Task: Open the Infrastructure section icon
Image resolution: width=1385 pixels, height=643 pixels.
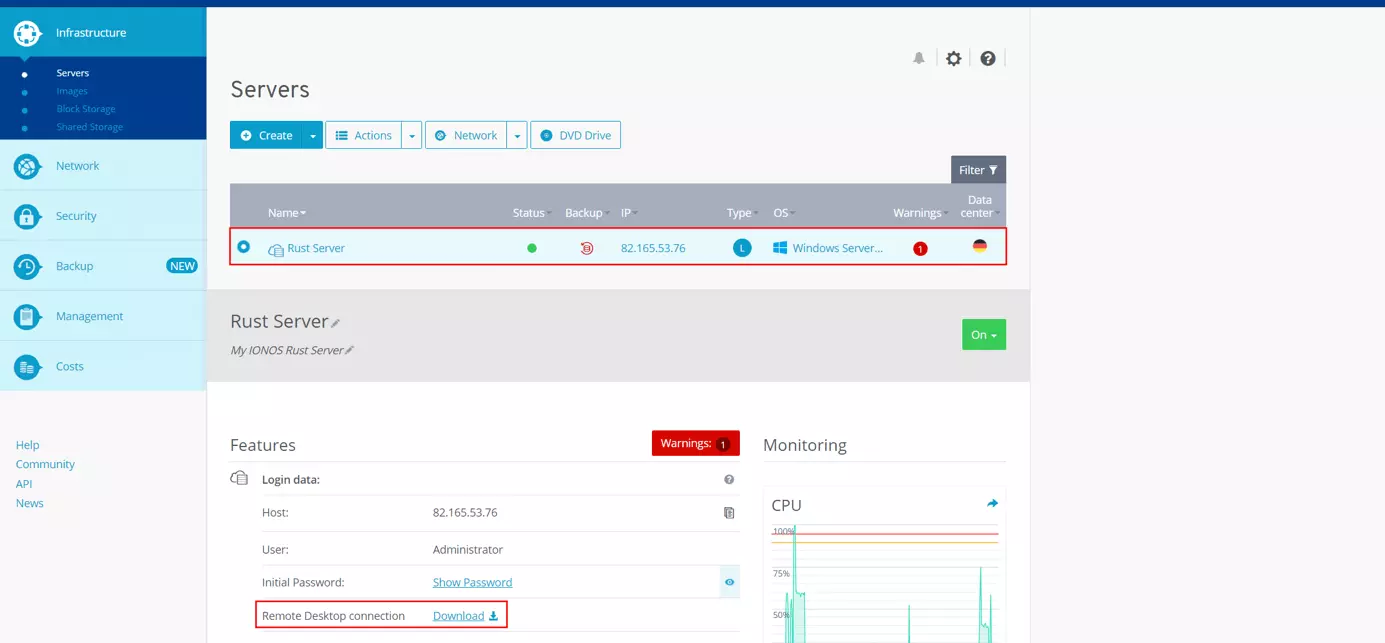Action: [x=27, y=33]
